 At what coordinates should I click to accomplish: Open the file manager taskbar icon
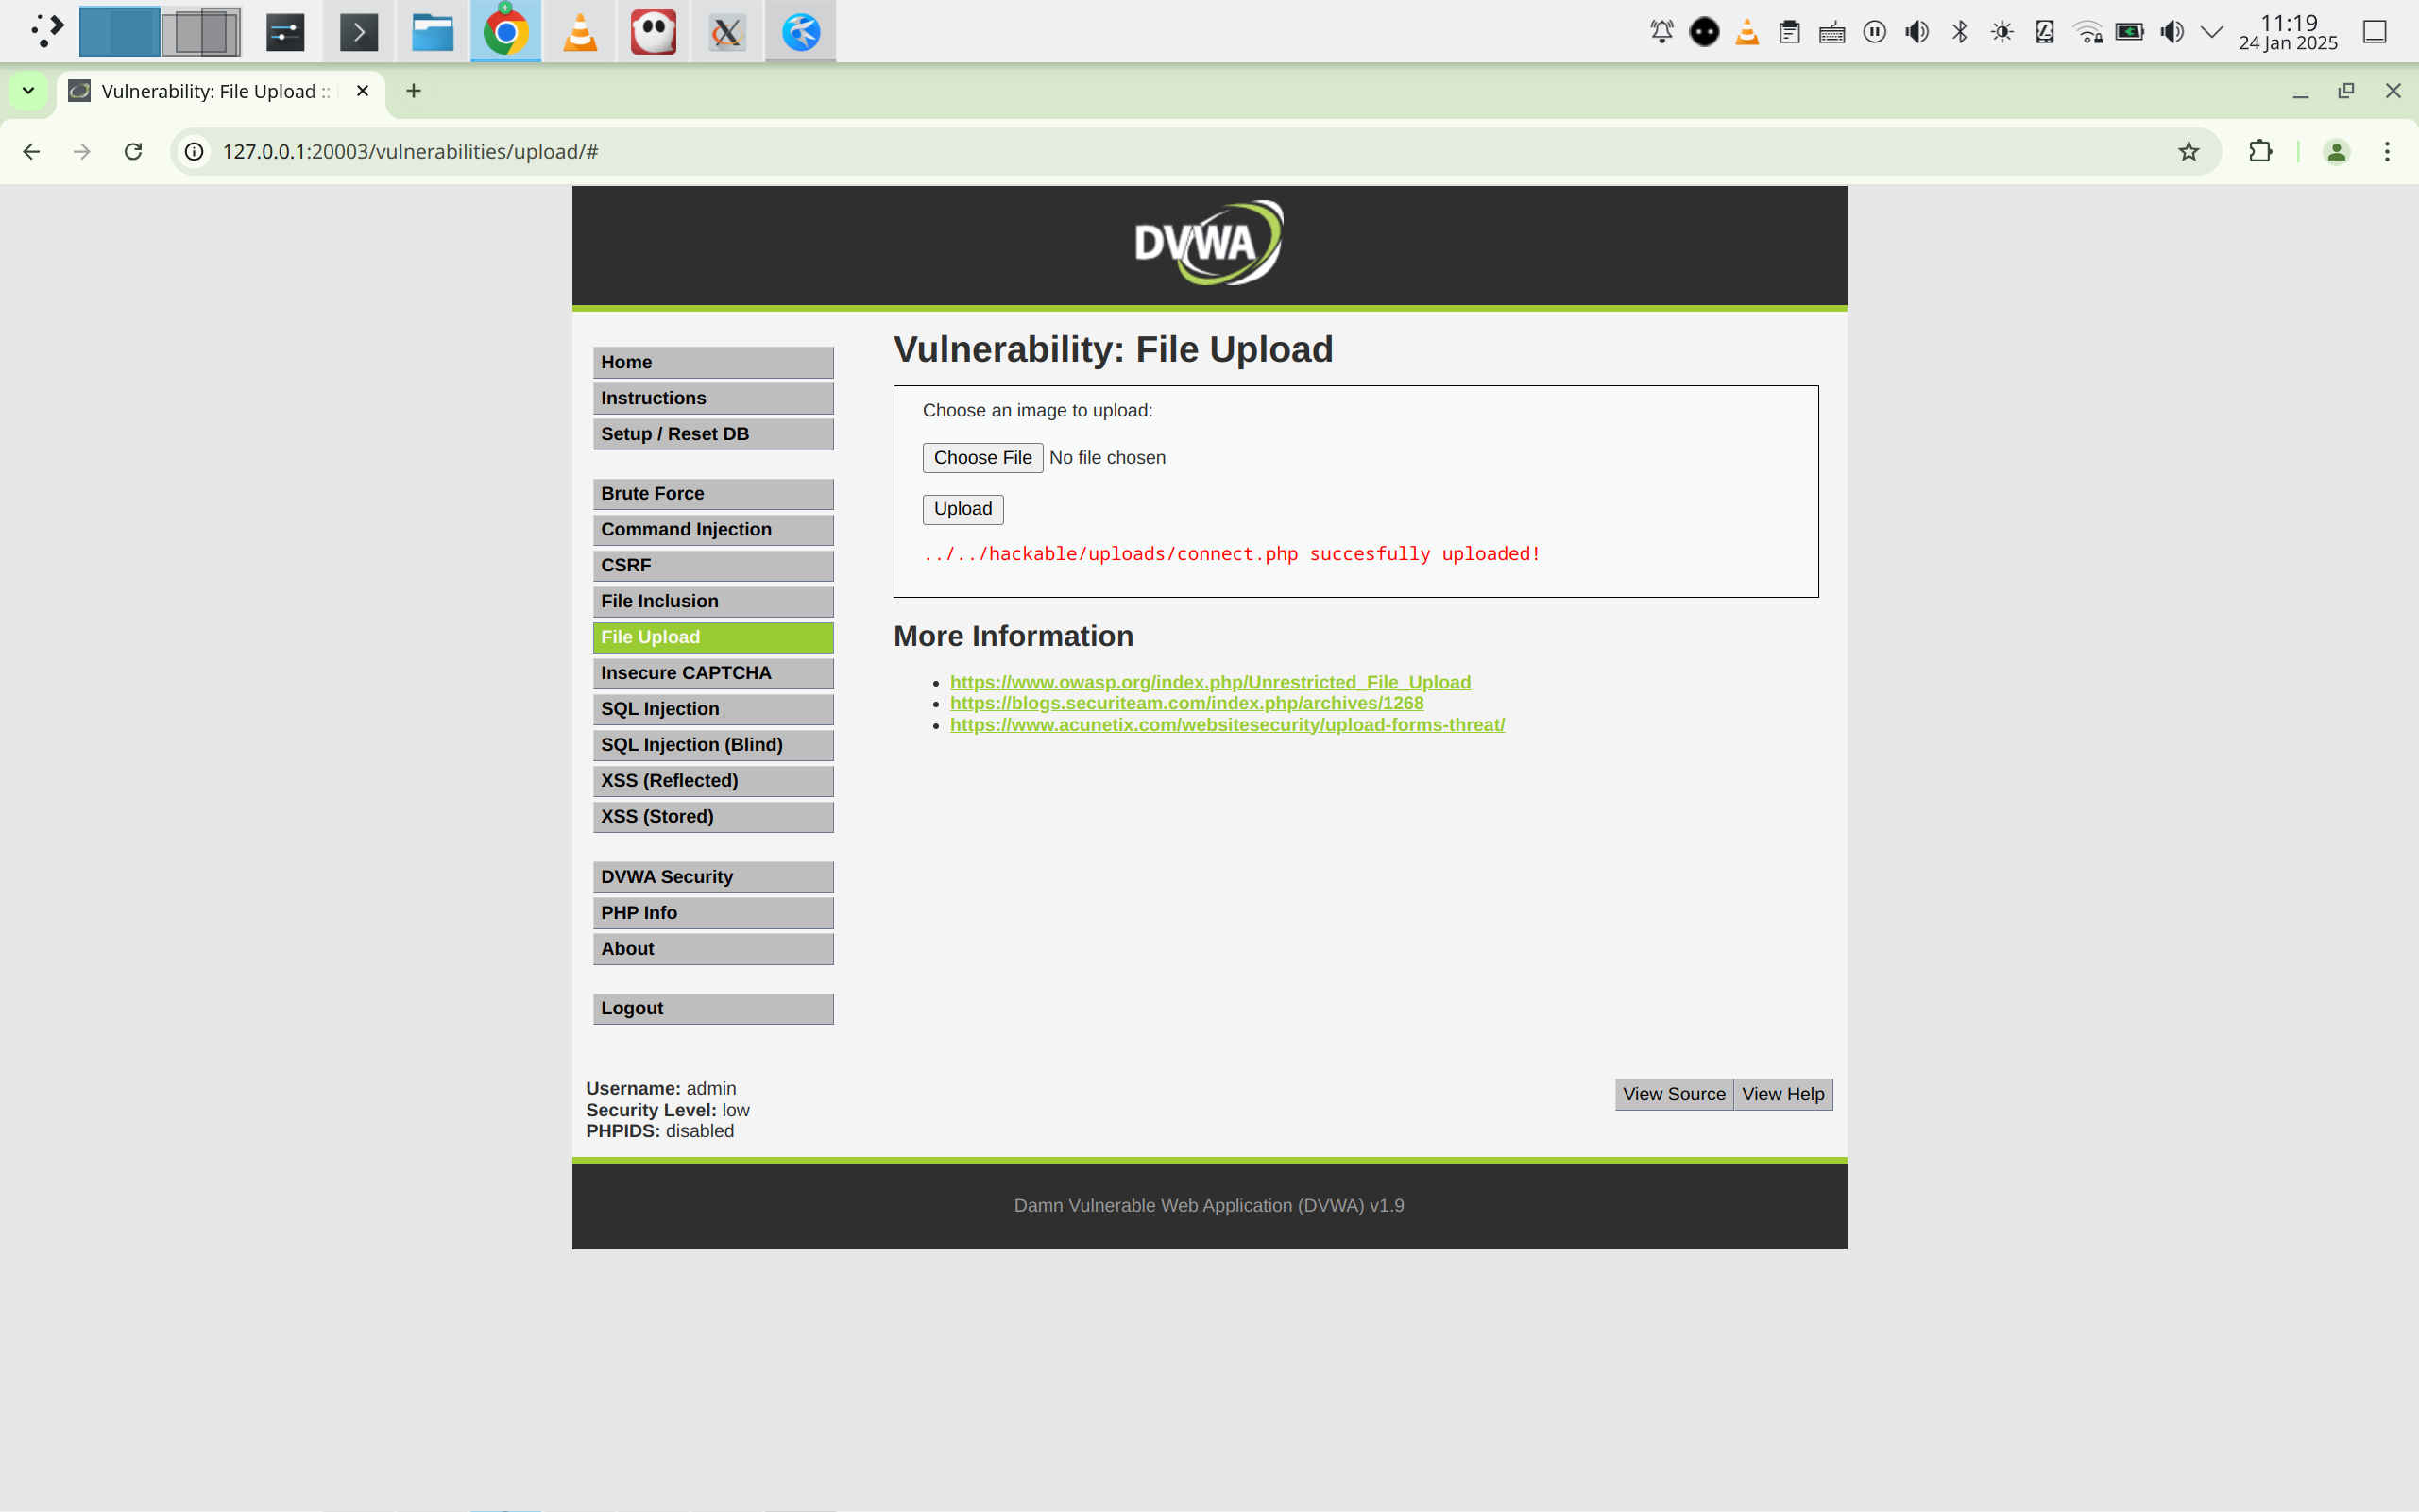tap(432, 32)
